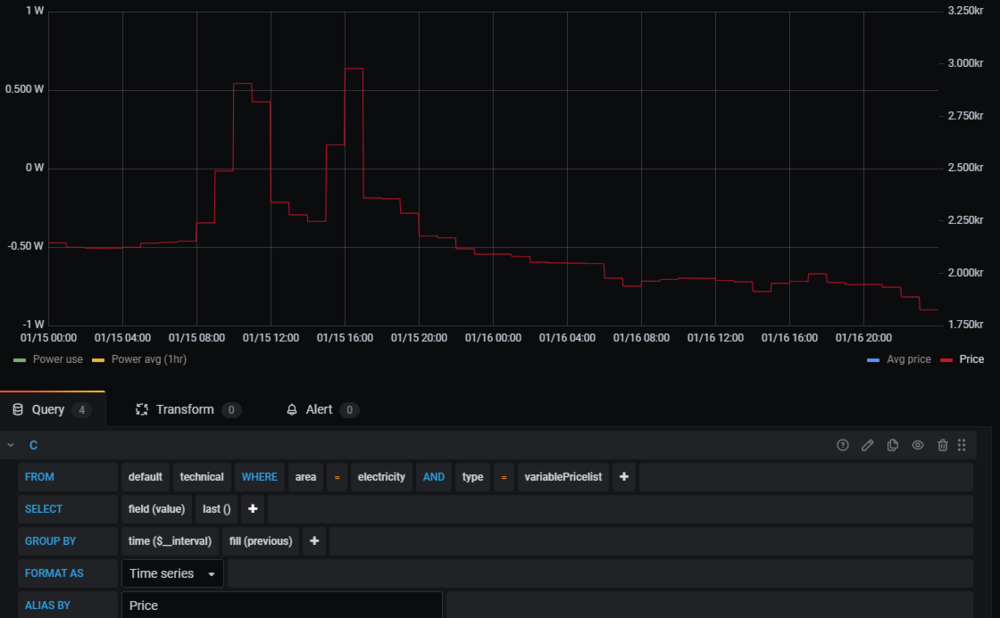Toggle visibility of query C with eye icon
This screenshot has width=1000, height=618.
918,445
